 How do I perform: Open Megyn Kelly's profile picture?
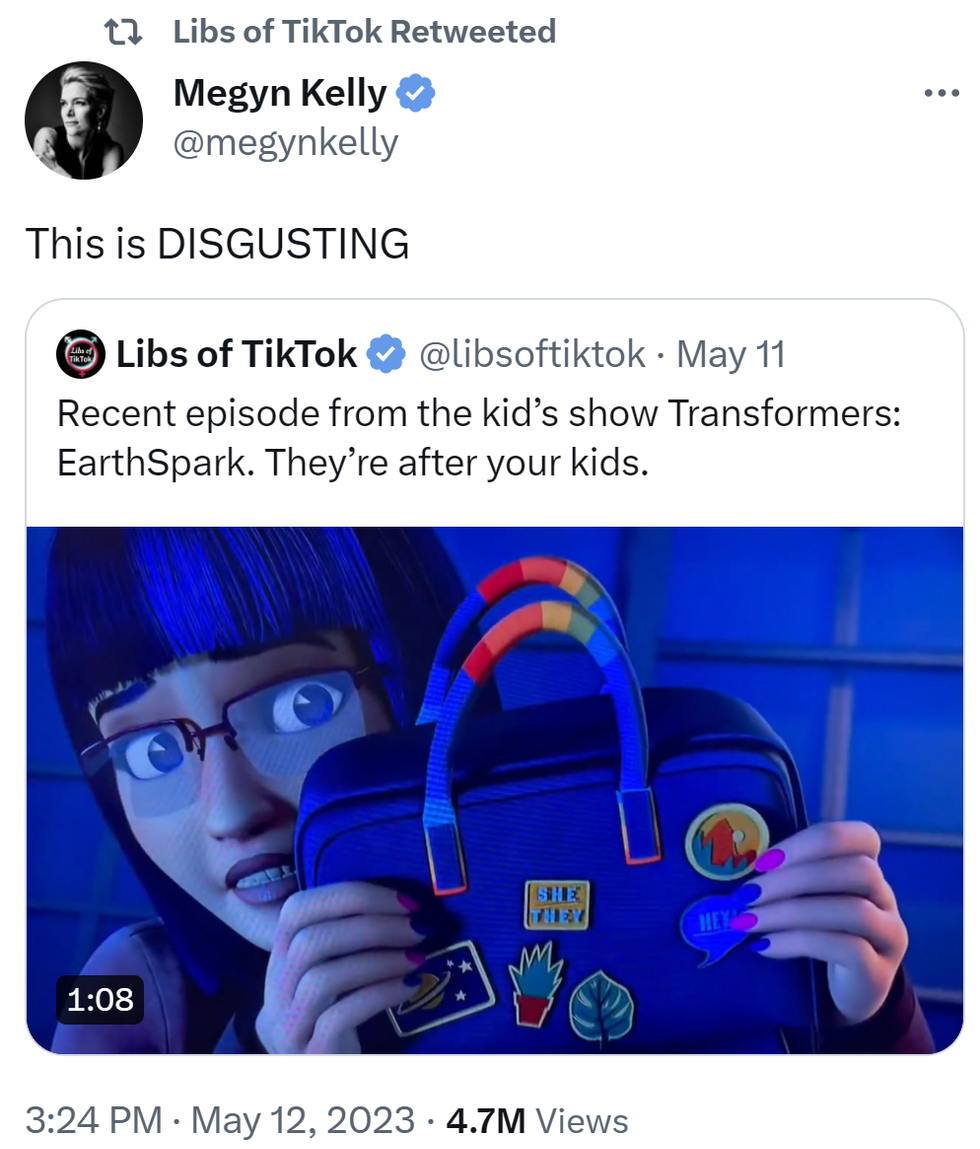[x=84, y=120]
